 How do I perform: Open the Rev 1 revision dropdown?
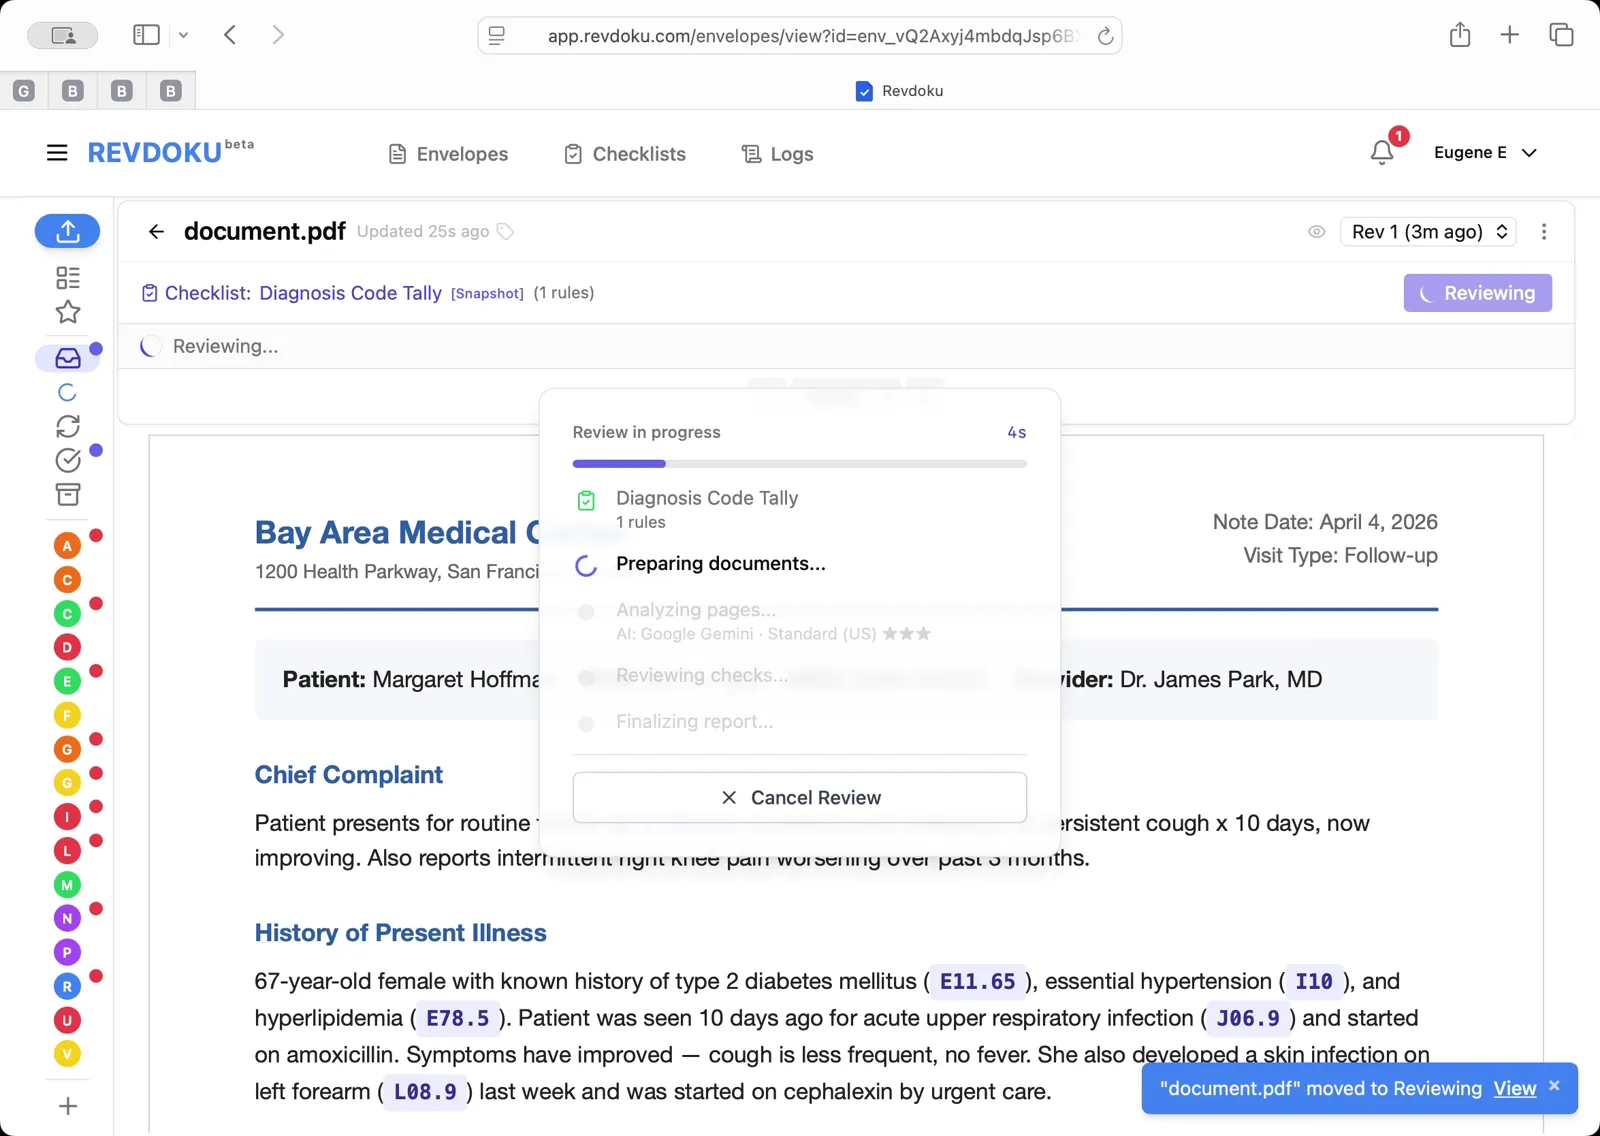[x=1427, y=231]
